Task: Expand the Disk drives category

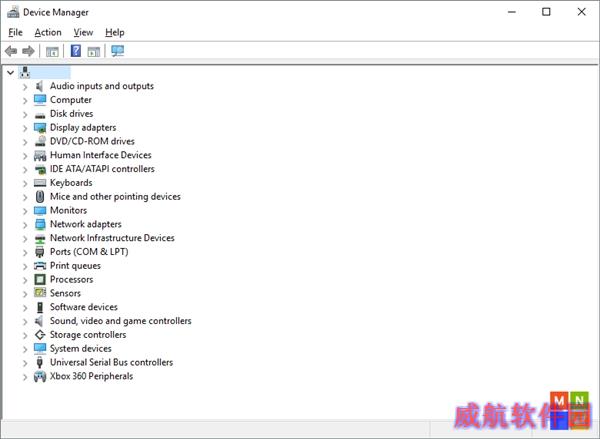Action: pos(25,114)
